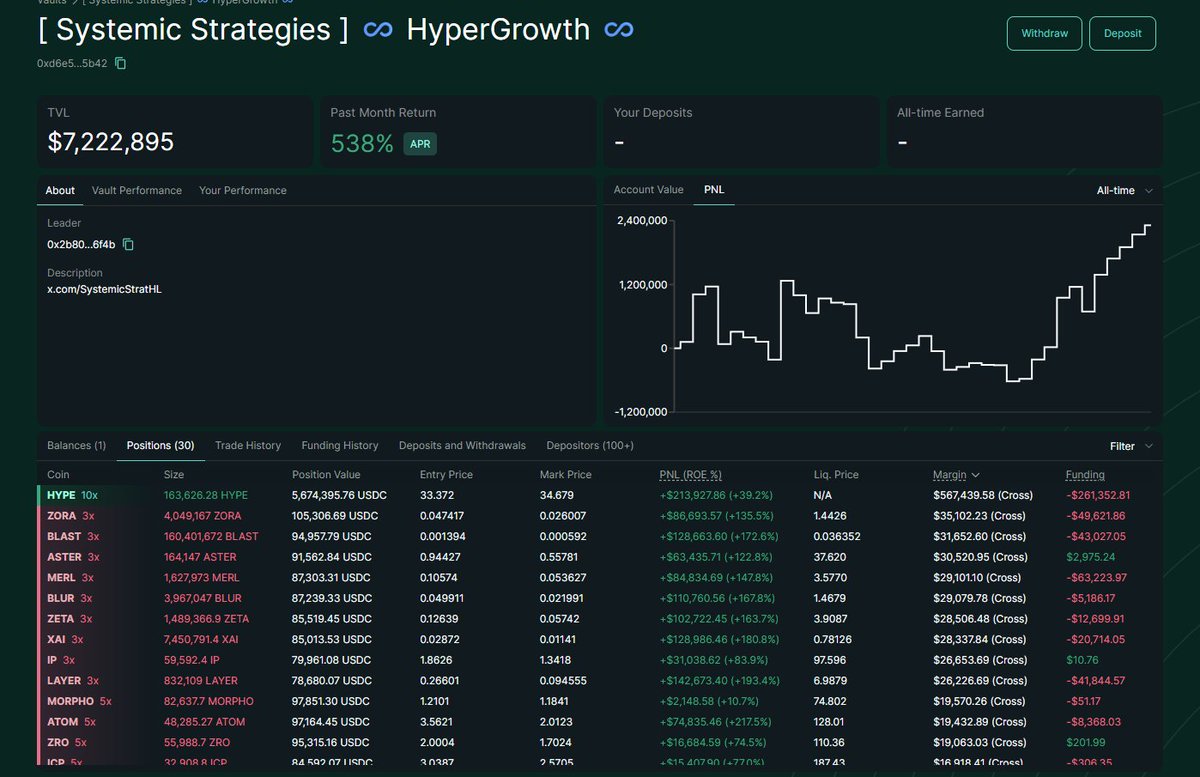Open the Funding History tab
This screenshot has height=777, width=1200.
(x=340, y=445)
